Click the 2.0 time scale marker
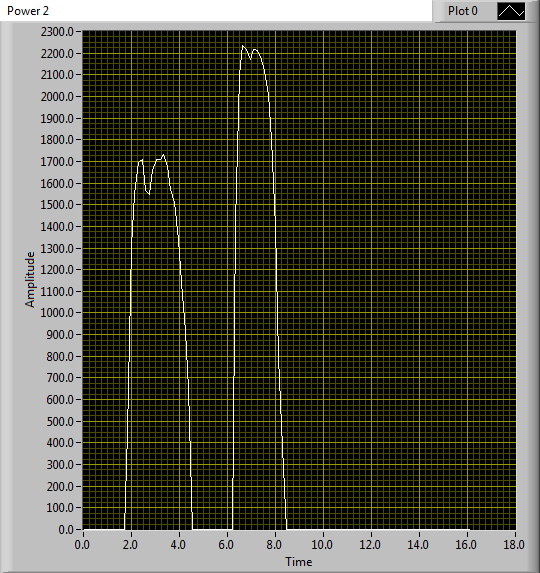The width and height of the screenshot is (540, 573). 130,545
